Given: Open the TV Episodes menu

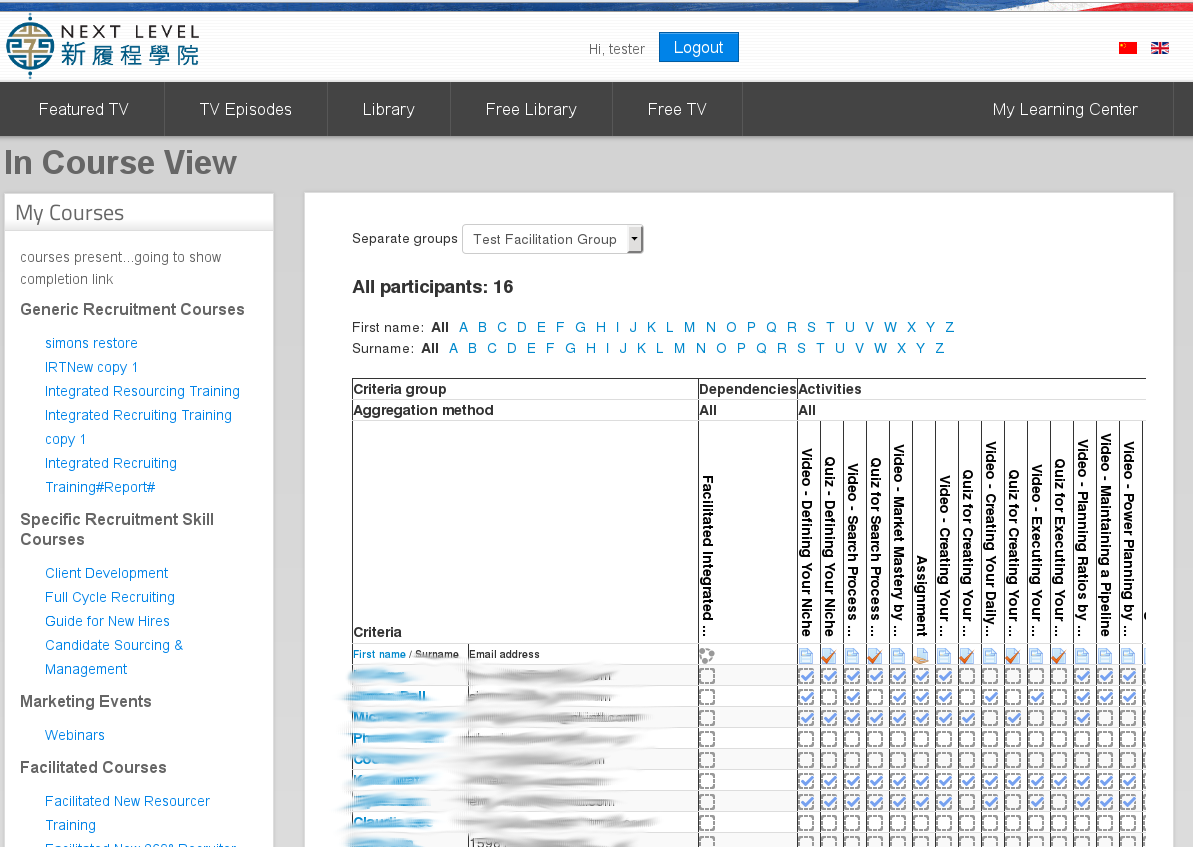Looking at the screenshot, I should (x=245, y=109).
